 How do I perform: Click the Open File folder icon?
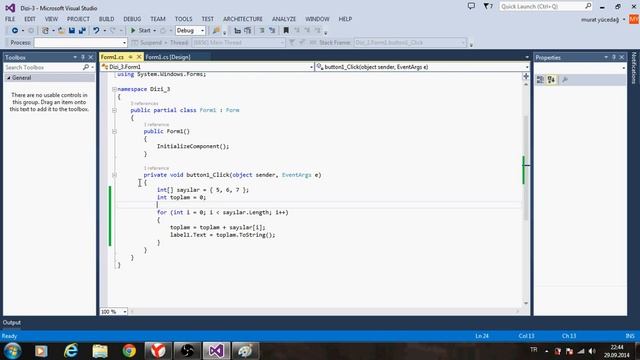pyautogui.click(x=61, y=31)
